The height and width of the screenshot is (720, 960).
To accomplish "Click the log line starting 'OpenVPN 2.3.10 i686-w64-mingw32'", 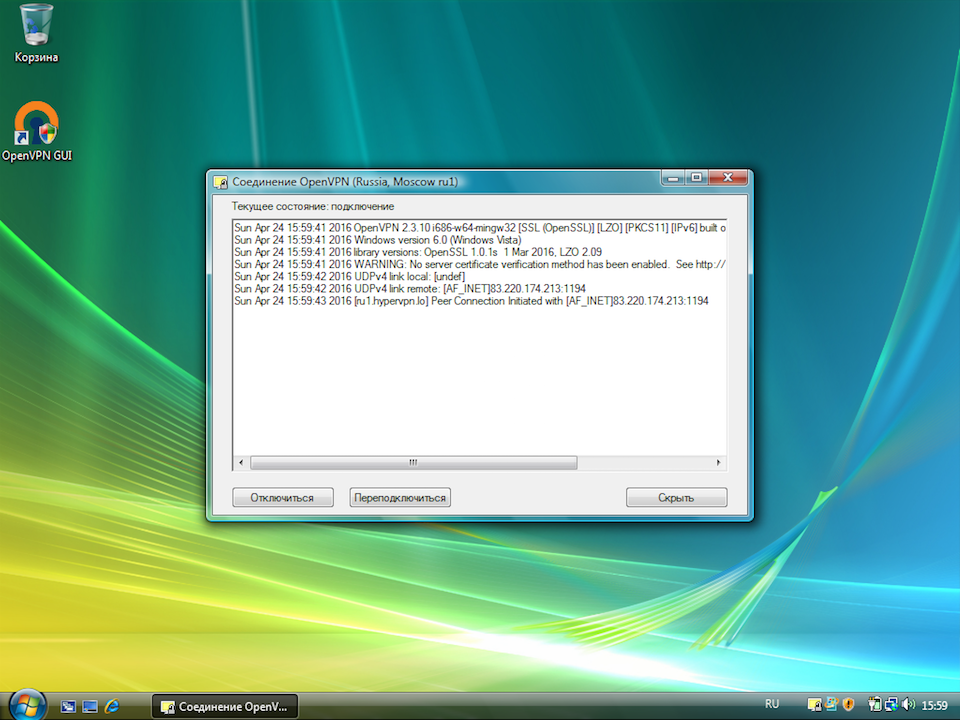I will coord(480,228).
